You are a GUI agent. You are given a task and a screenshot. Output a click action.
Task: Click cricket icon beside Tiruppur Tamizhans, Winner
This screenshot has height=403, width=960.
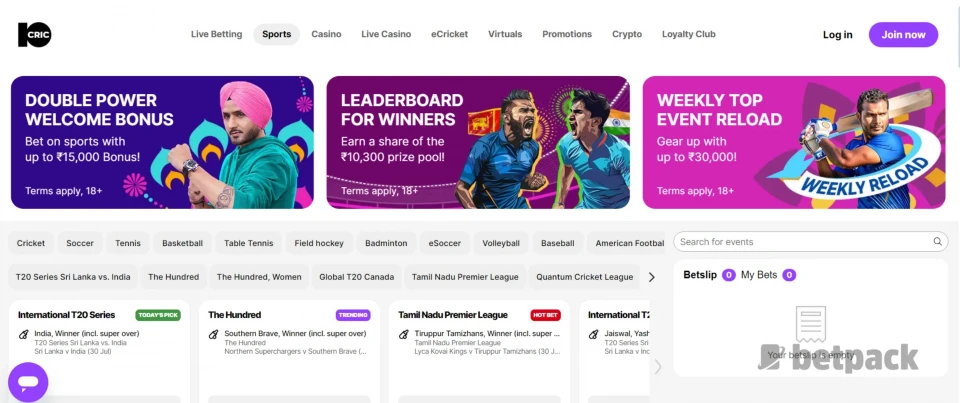[403, 334]
